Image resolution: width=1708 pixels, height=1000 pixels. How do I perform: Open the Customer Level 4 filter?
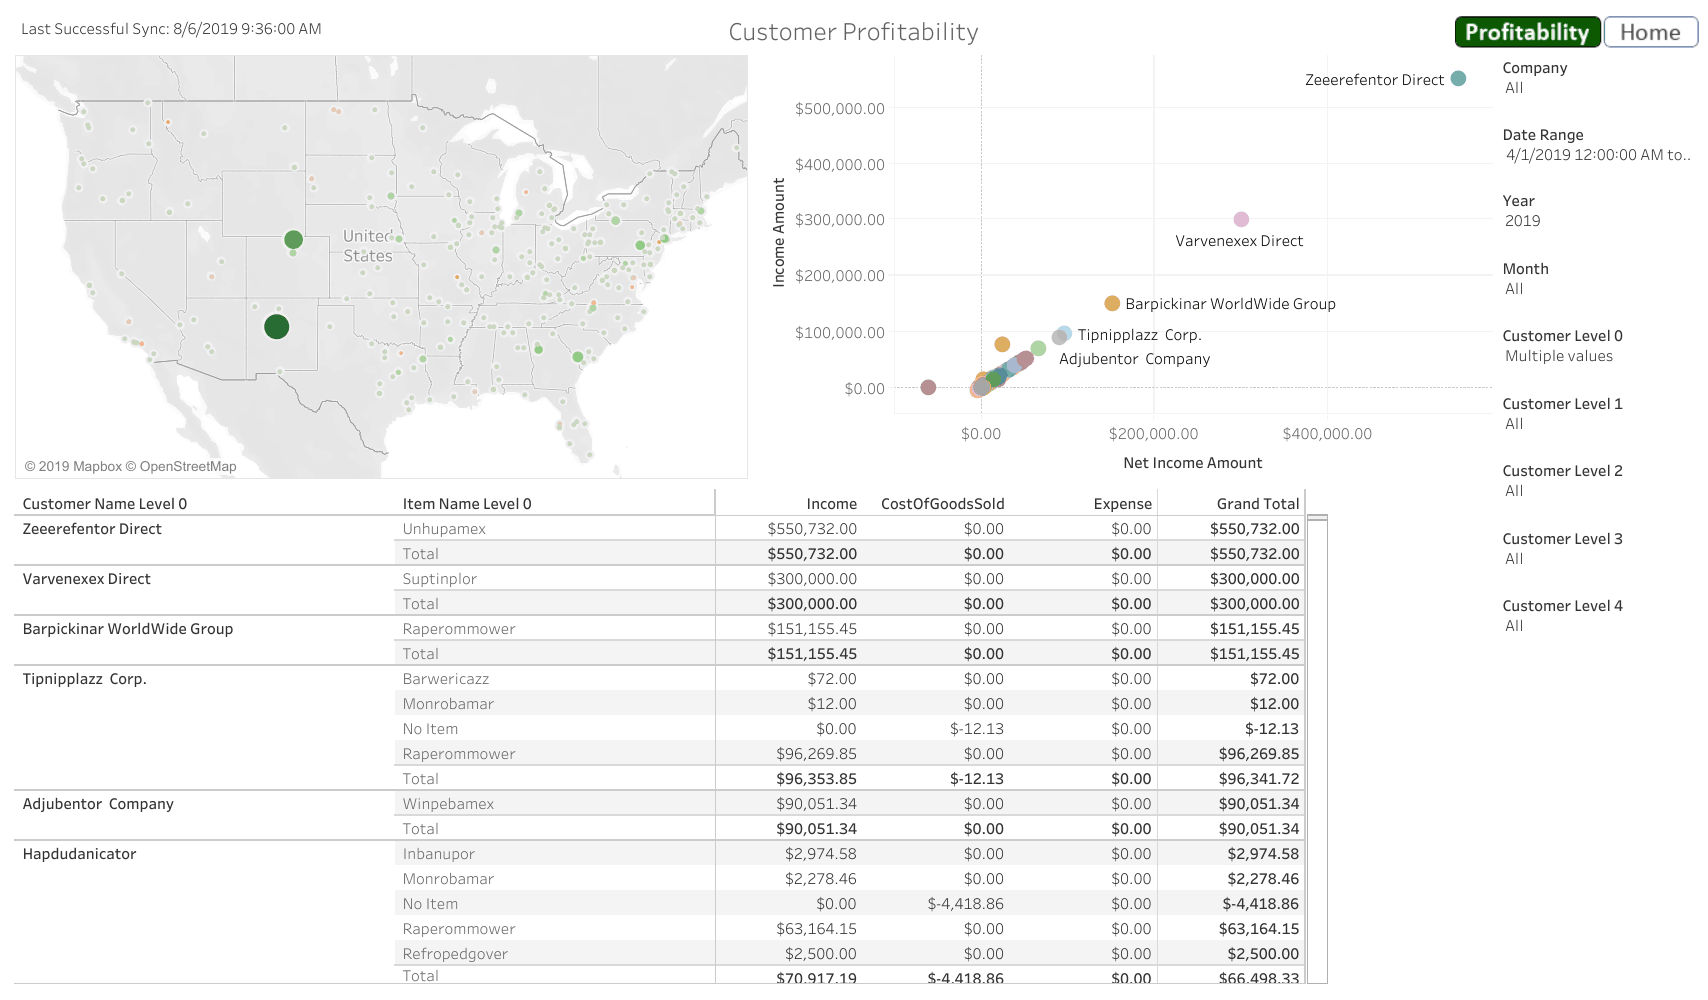(x=1514, y=626)
